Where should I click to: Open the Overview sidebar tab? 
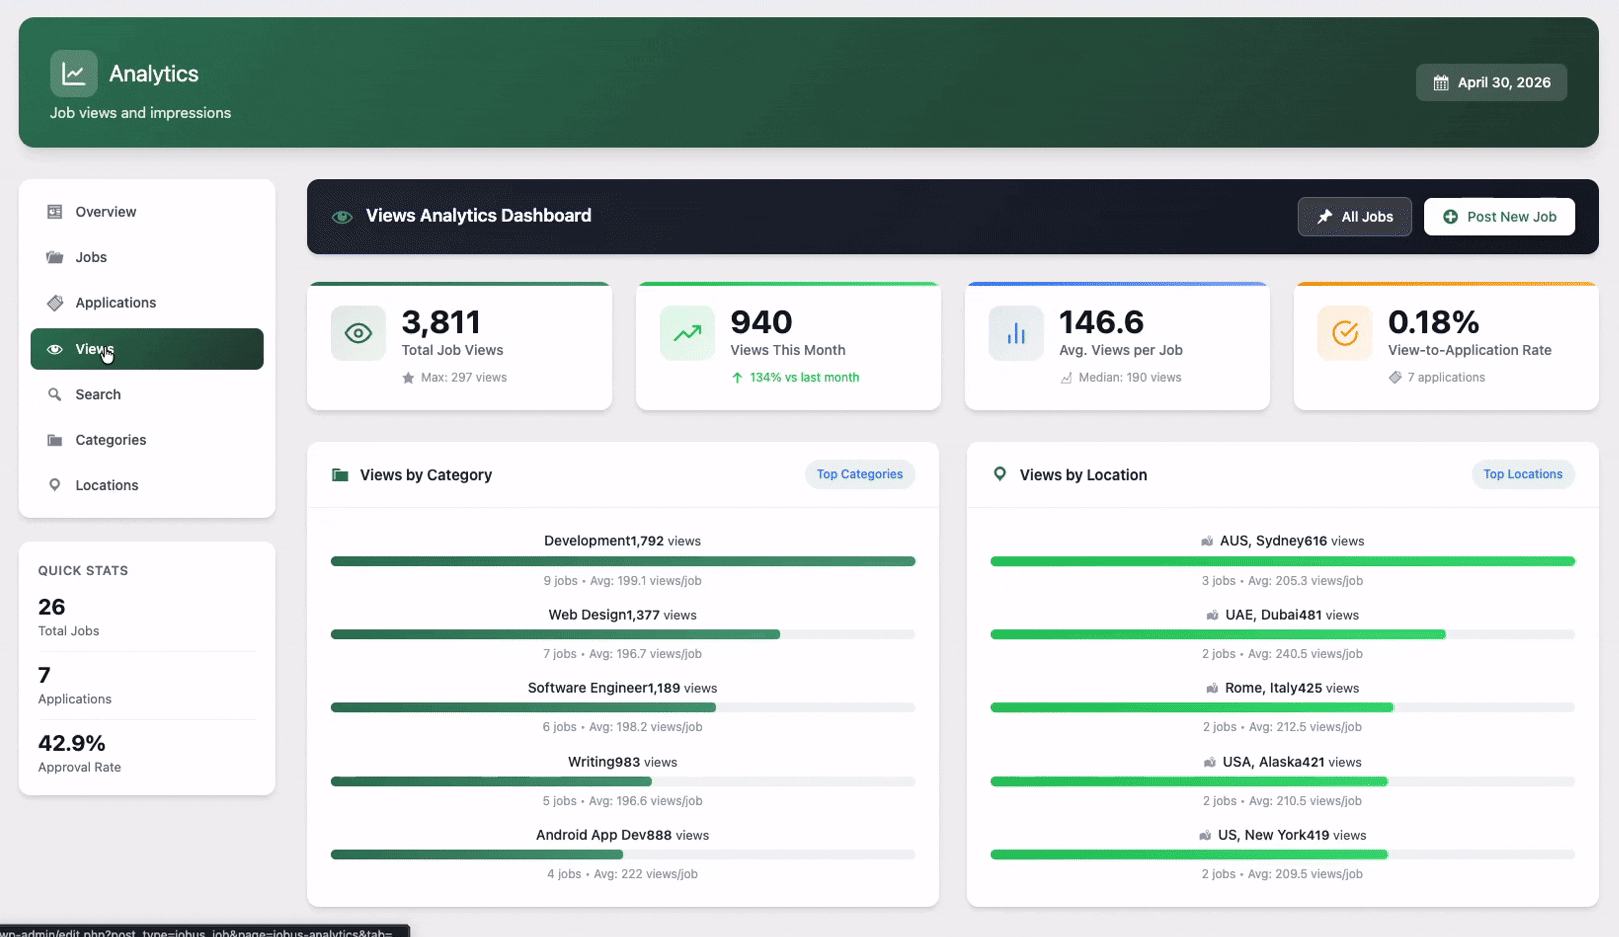pos(105,212)
